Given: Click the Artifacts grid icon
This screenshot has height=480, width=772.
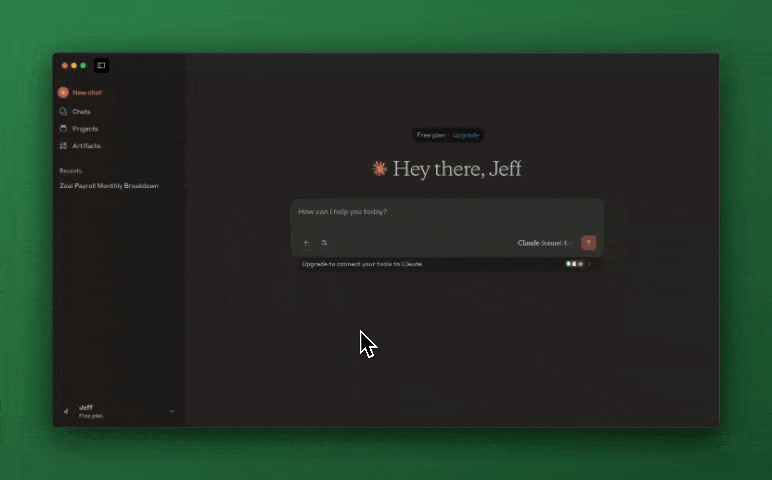Looking at the screenshot, I should [64, 146].
